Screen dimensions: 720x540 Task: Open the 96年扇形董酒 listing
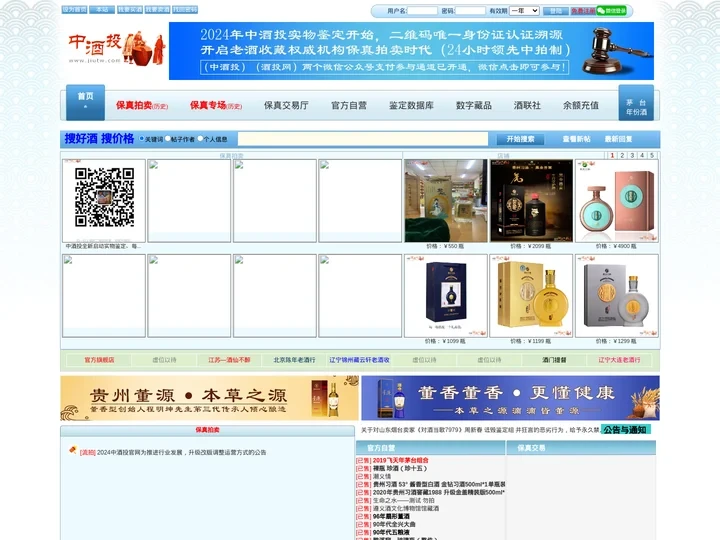coord(391,517)
